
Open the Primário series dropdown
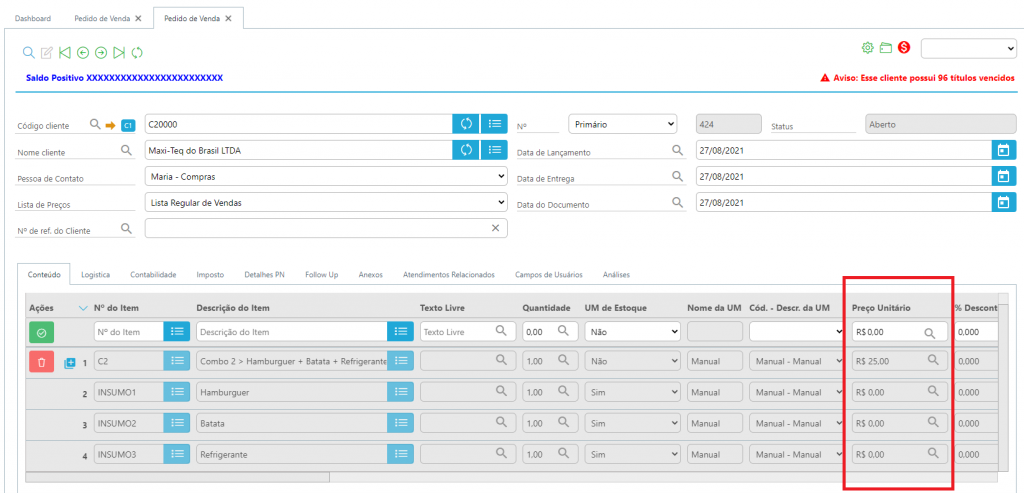[x=623, y=124]
